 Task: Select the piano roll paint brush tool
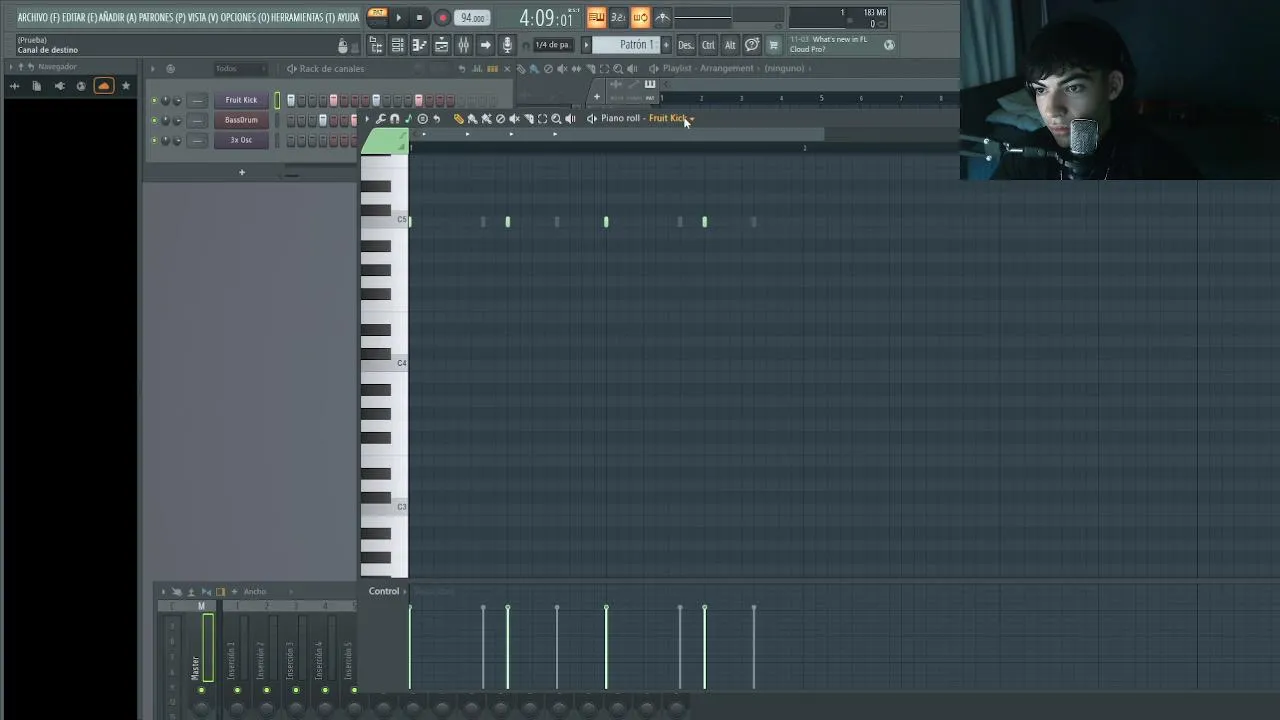coord(472,119)
